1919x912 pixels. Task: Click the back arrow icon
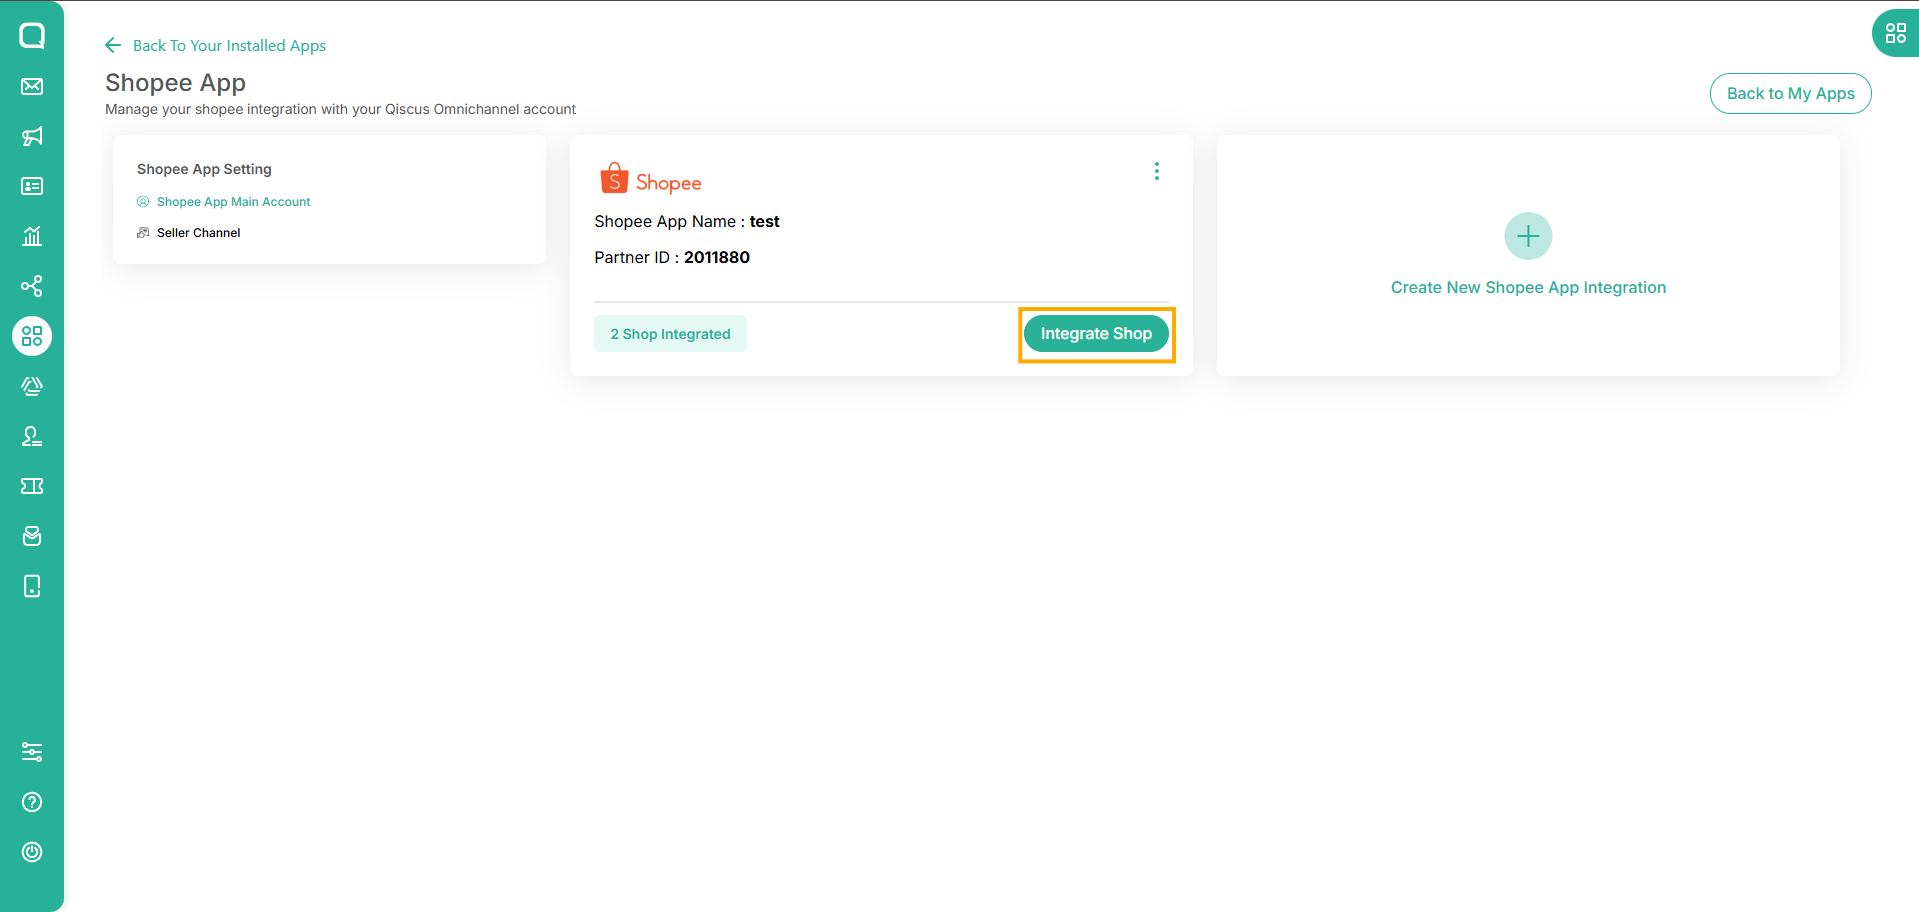[113, 45]
